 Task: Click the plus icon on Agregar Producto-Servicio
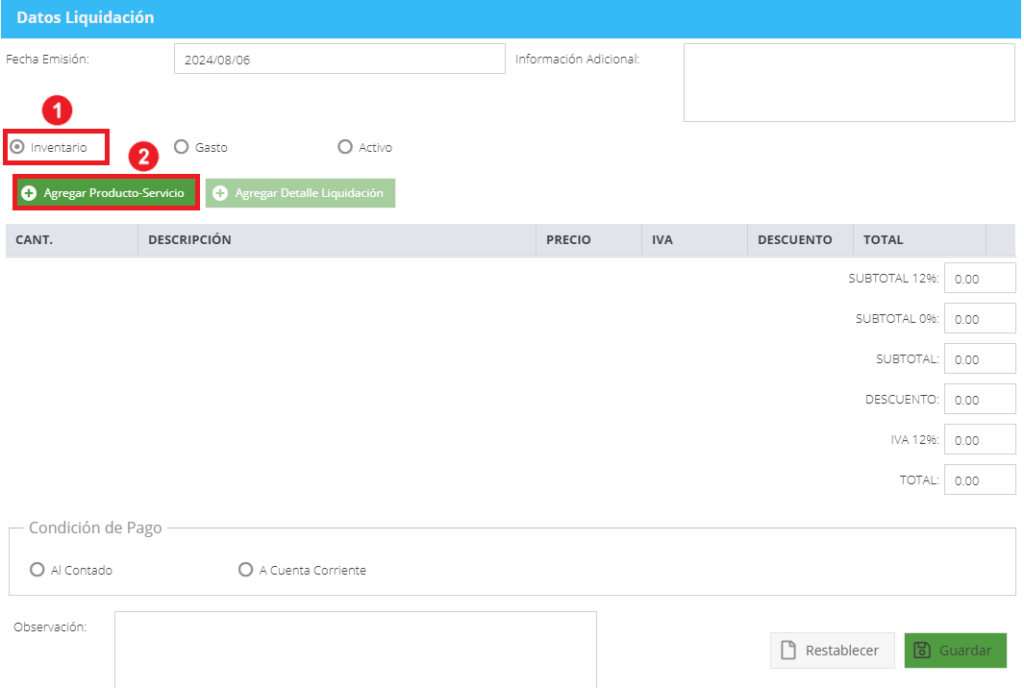click(29, 193)
